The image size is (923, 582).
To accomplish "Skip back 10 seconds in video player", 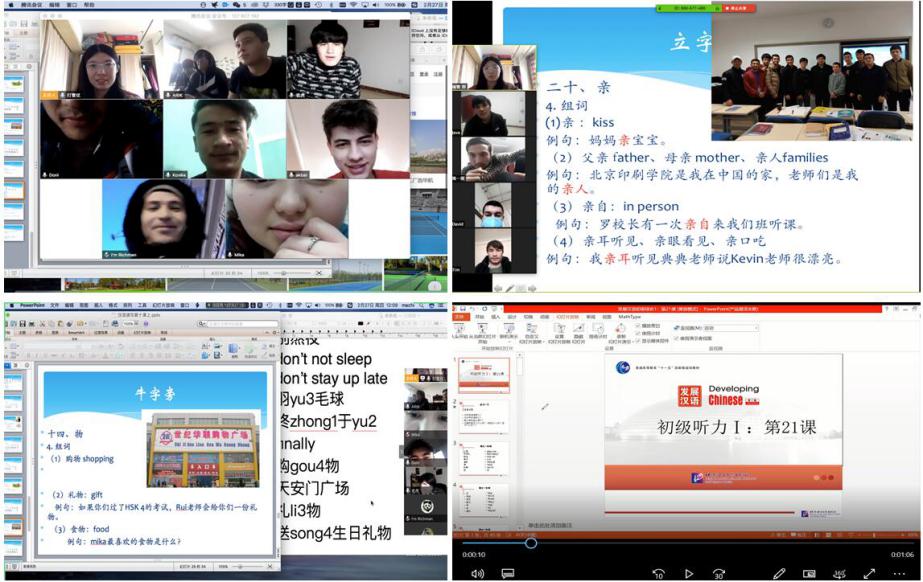I will pyautogui.click(x=658, y=573).
